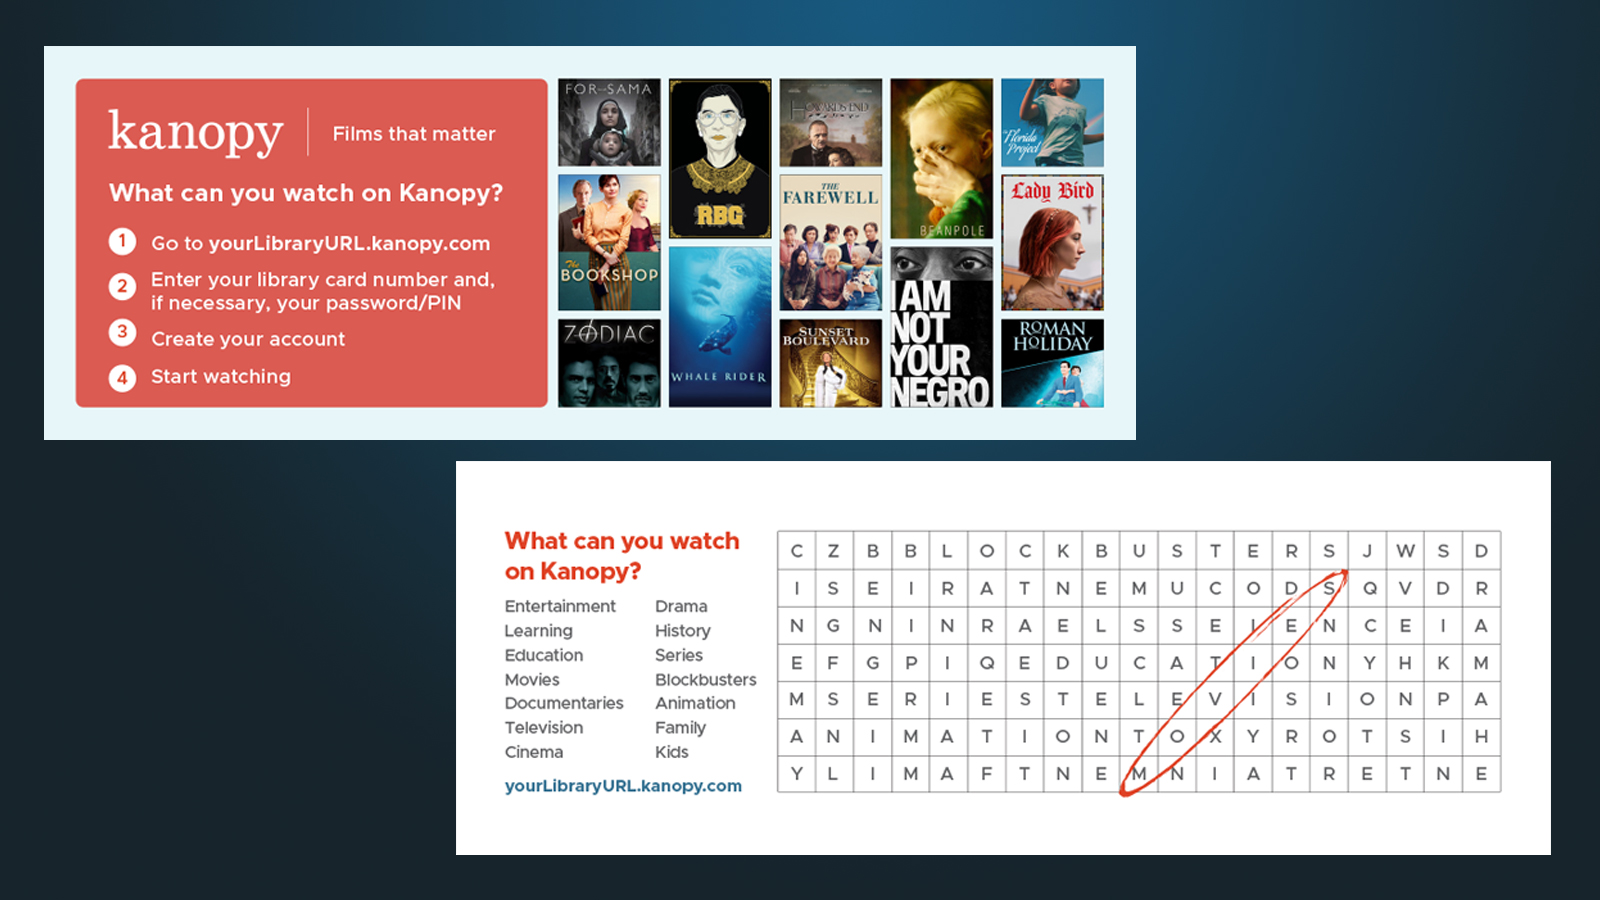Click the word 'Movies' in the word list

click(x=532, y=680)
